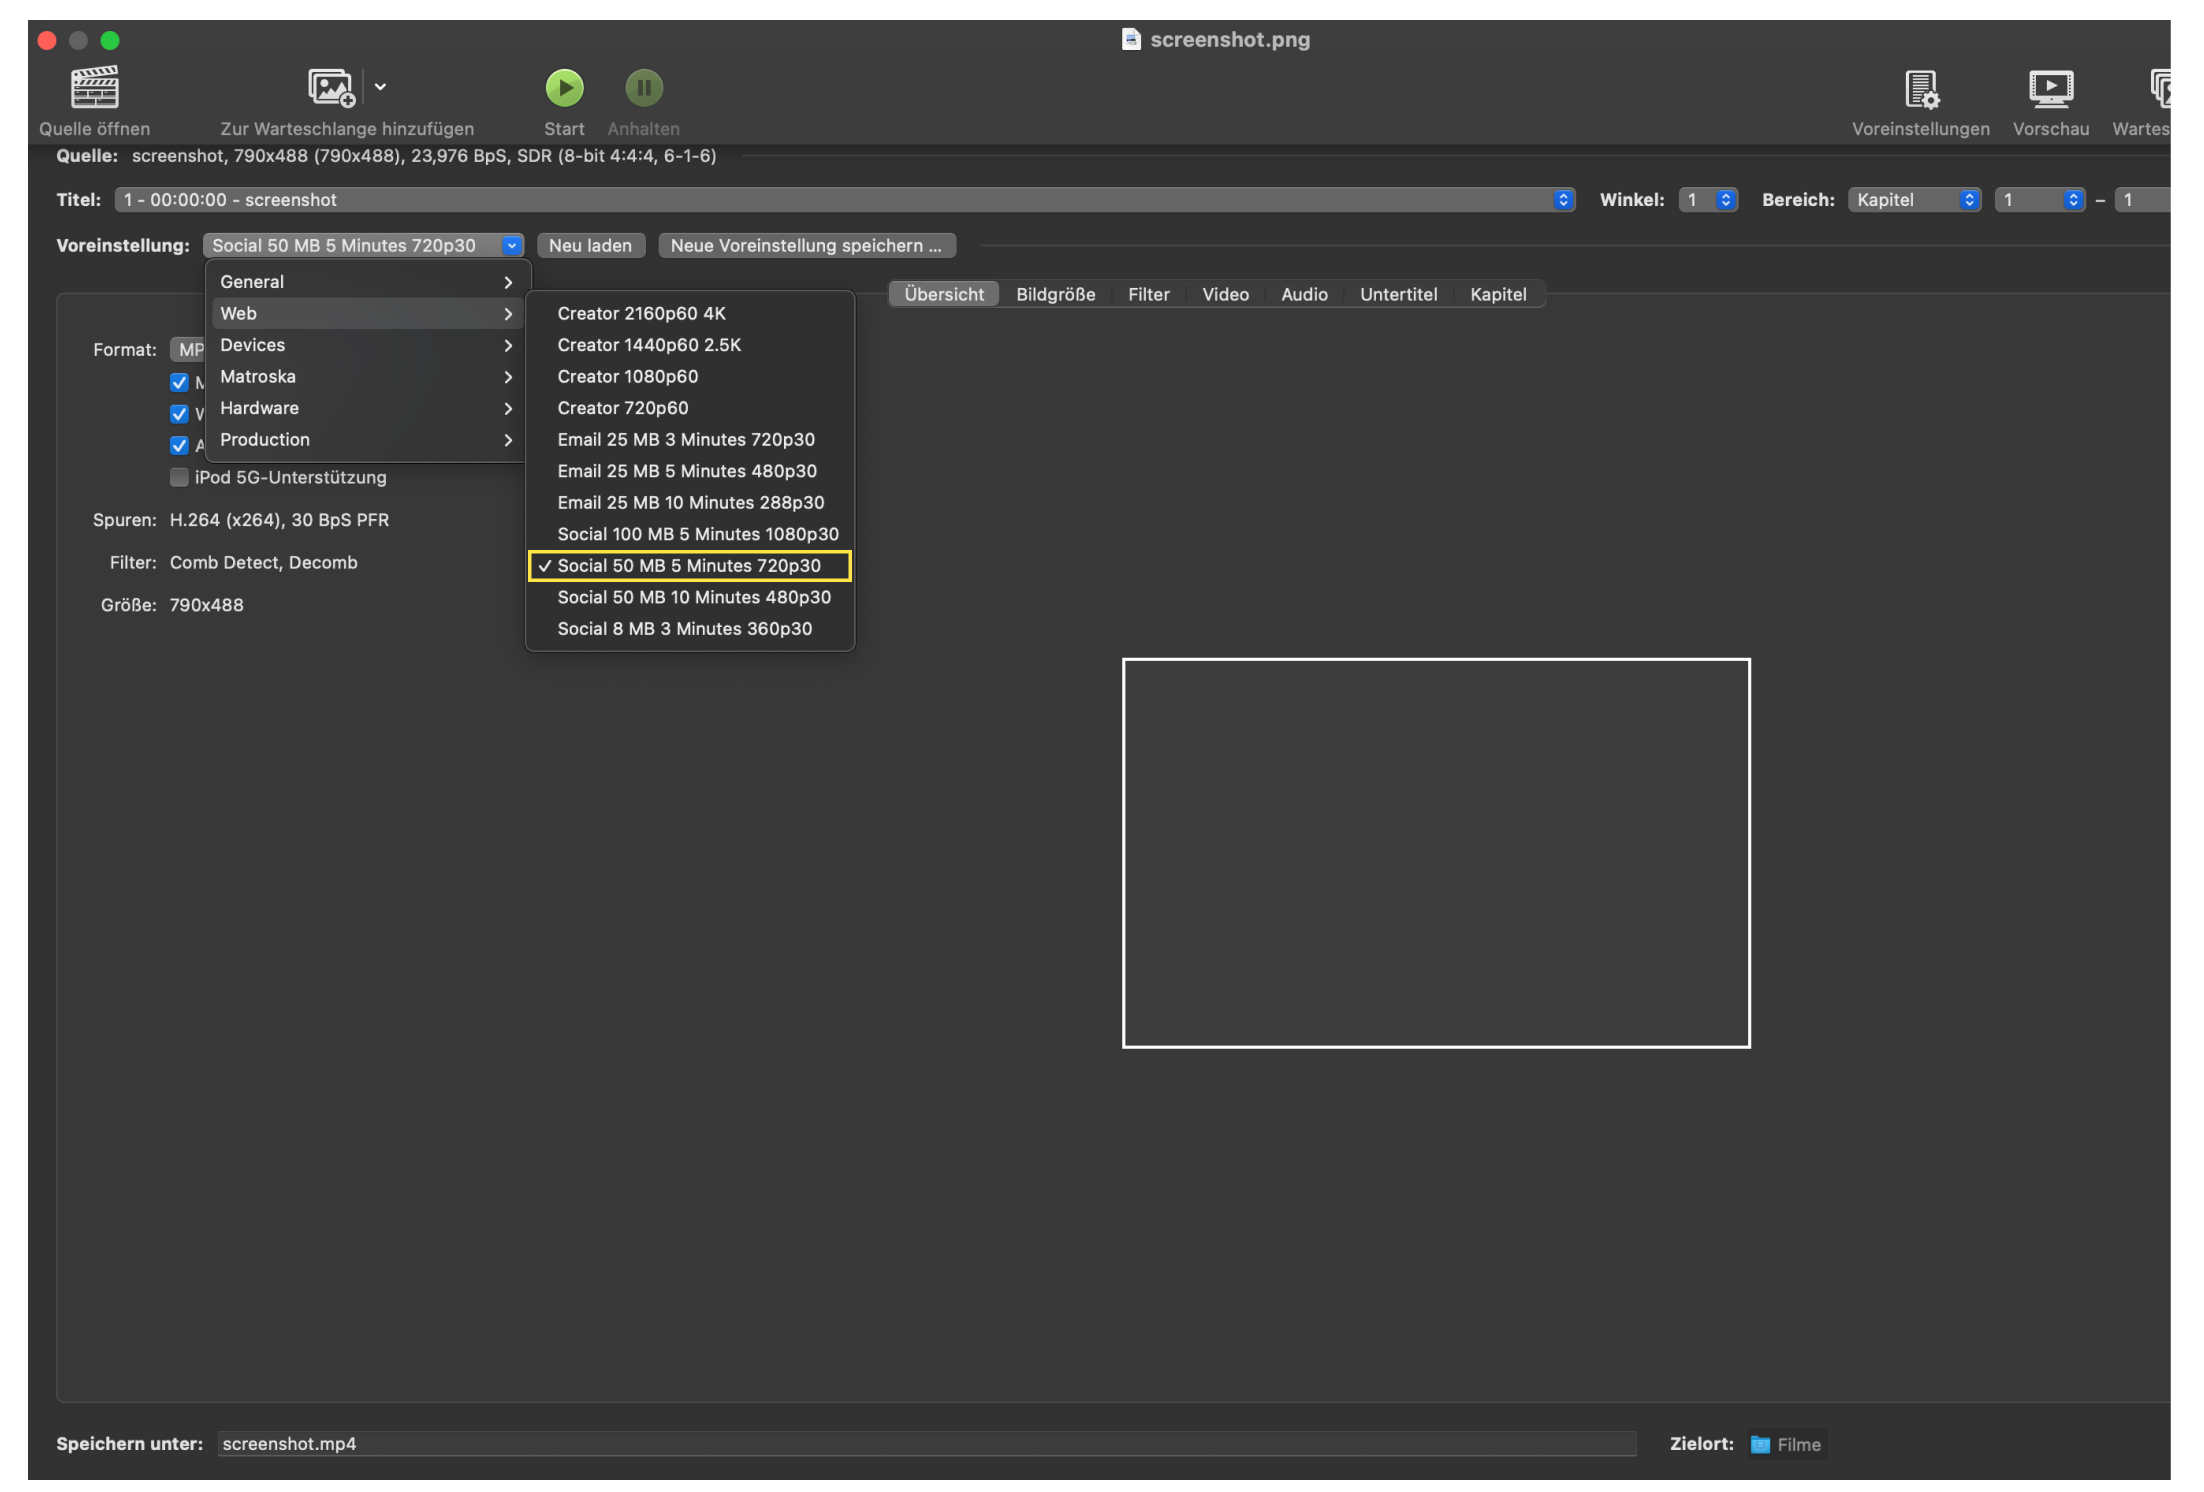This screenshot has width=2204, height=1492.
Task: Click the Größe value 790x488
Action: [x=207, y=605]
